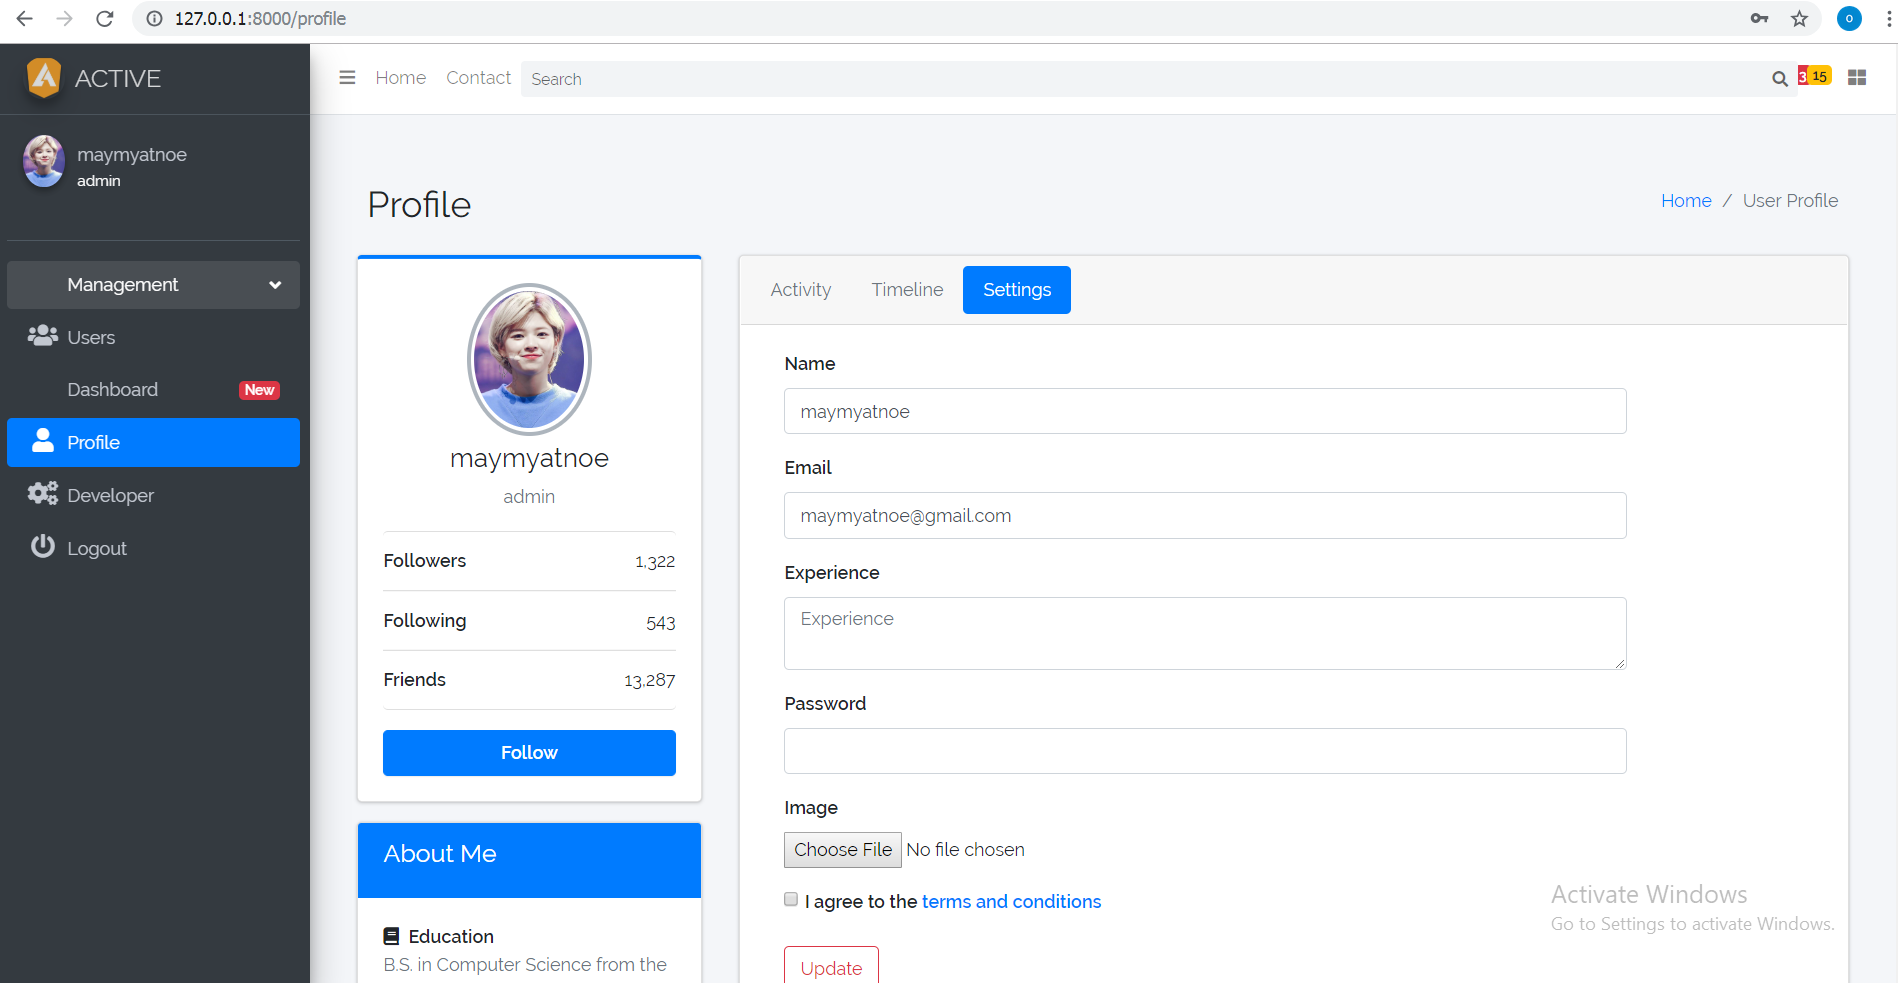The image size is (1898, 983).
Task: Click the User Profile breadcrumb text
Action: tap(1790, 201)
